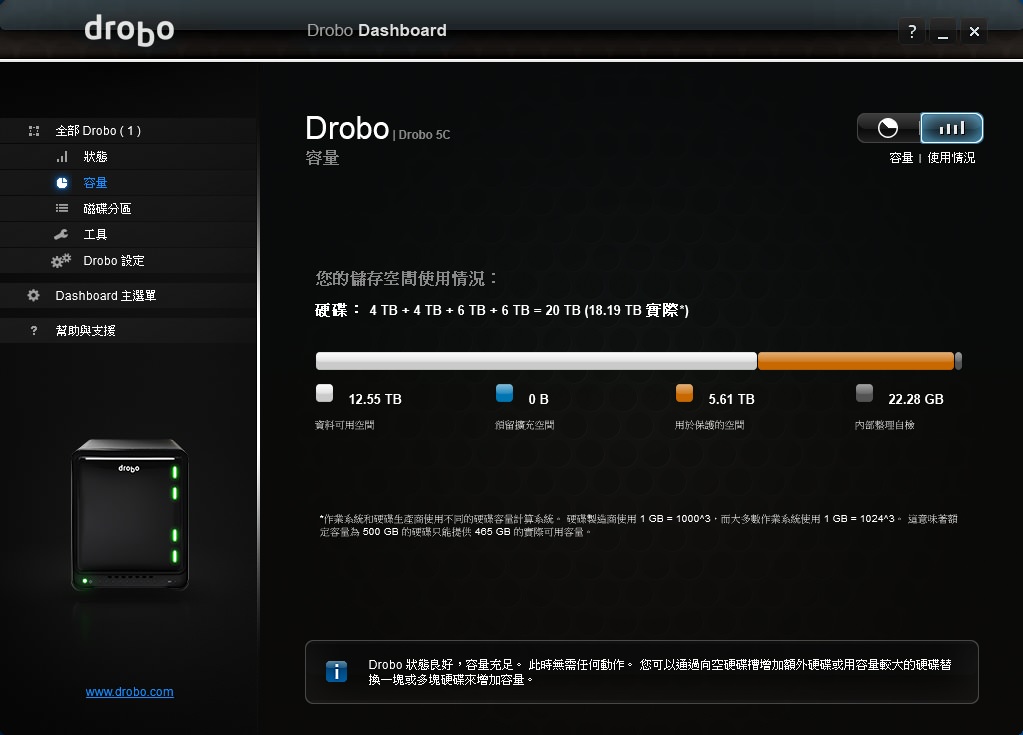Image resolution: width=1023 pixels, height=735 pixels.
Task: Click the Drobo 5C model label
Action: click(x=424, y=135)
